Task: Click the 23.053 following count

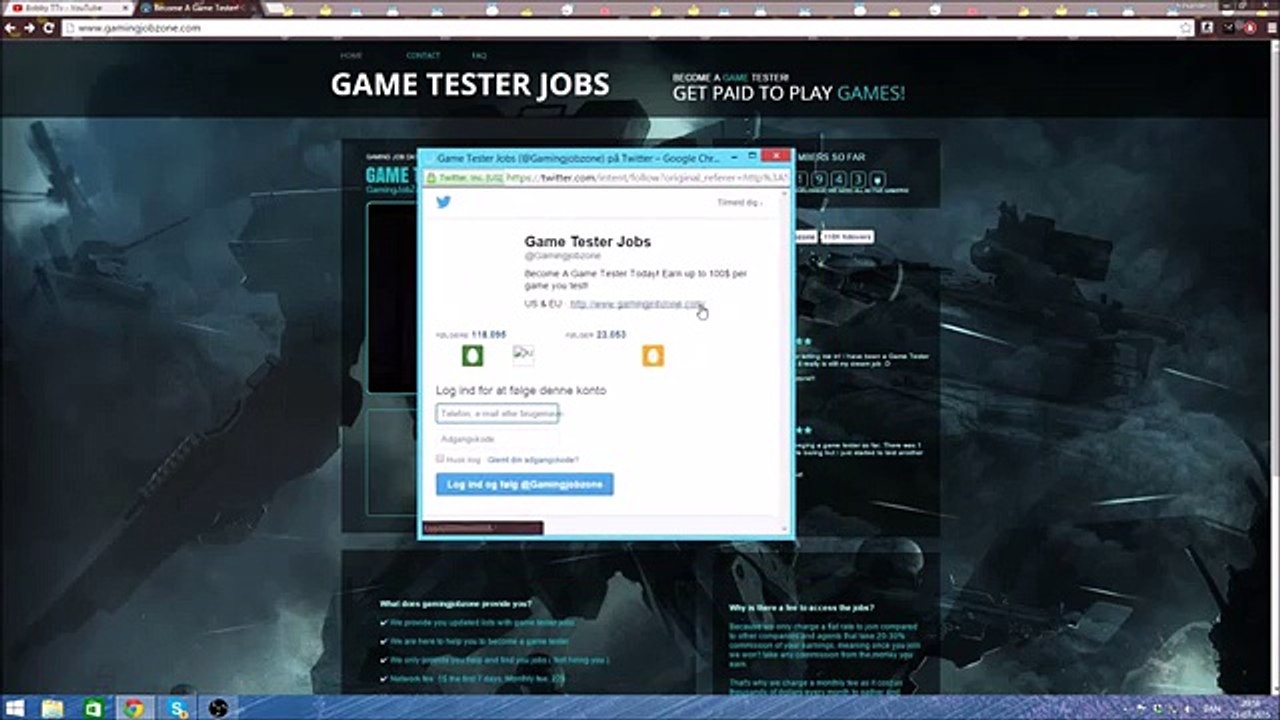Action: click(x=611, y=335)
